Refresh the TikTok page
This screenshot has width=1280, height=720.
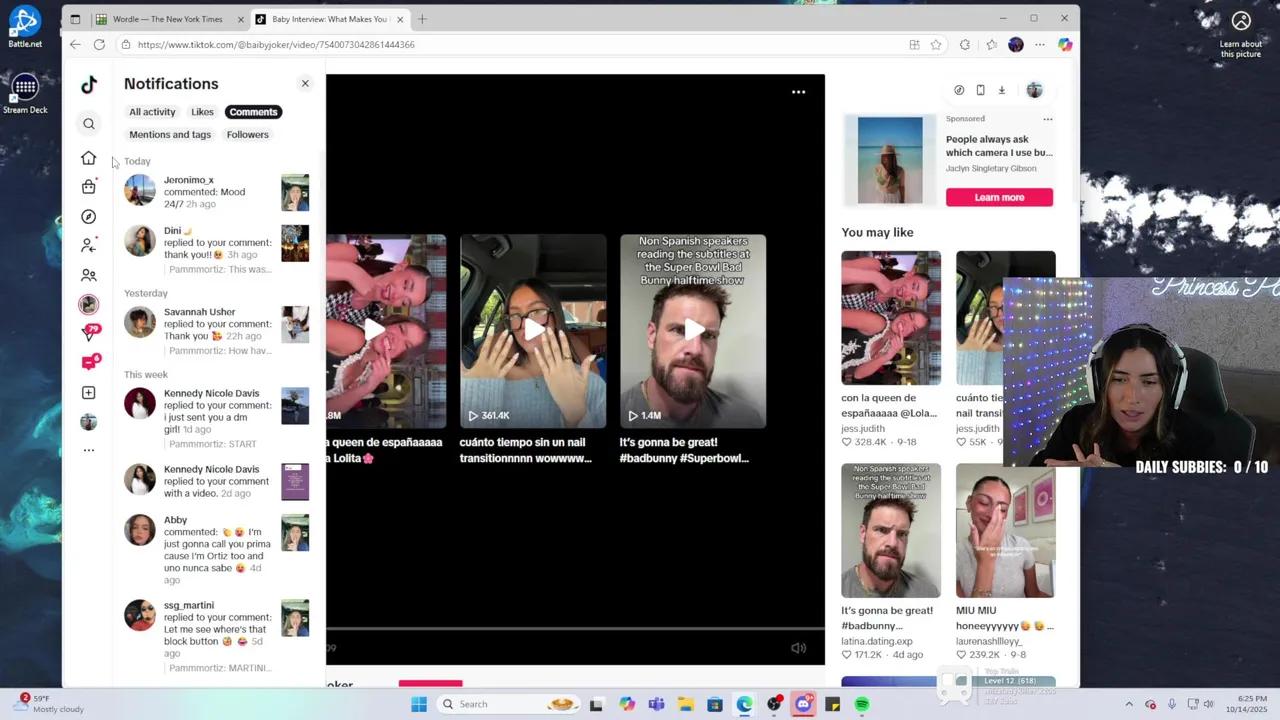[99, 45]
